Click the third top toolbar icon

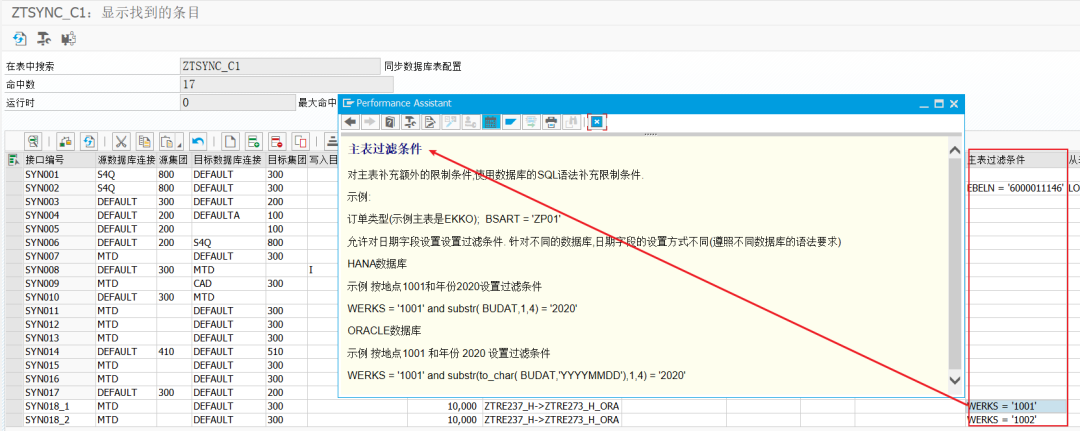coord(68,39)
